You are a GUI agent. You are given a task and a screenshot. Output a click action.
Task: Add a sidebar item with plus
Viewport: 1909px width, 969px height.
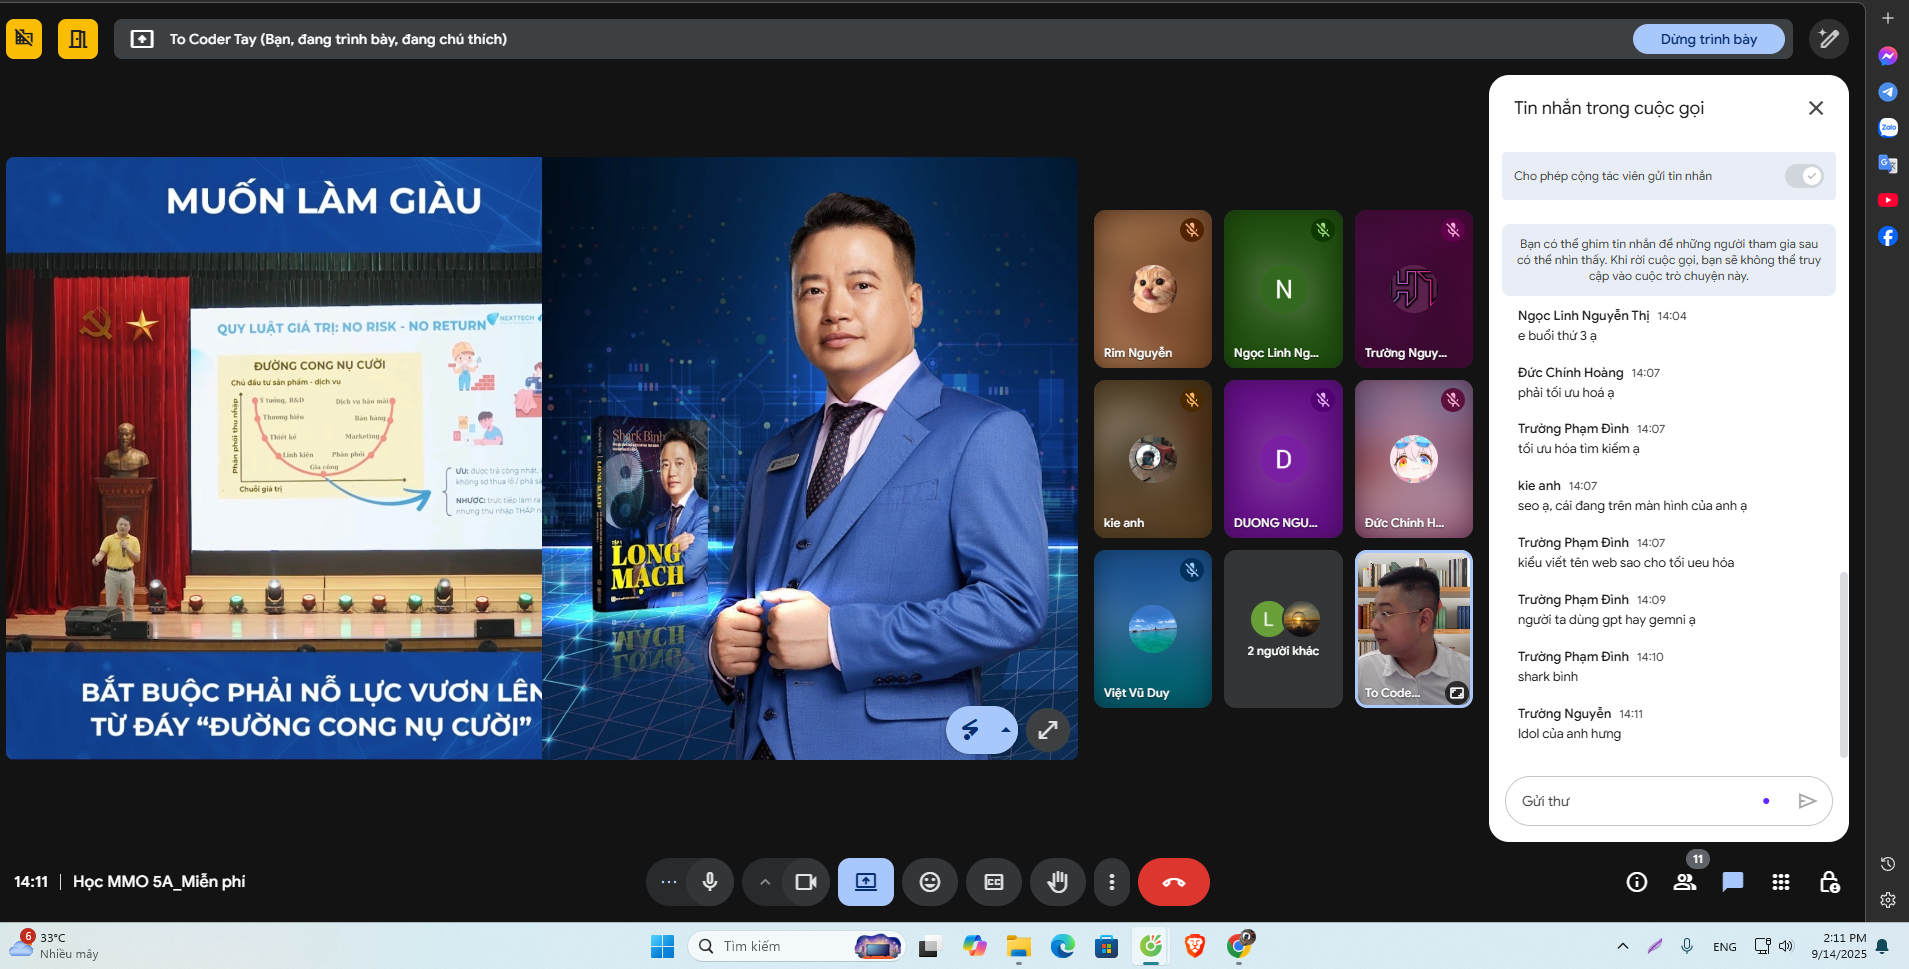(x=1888, y=18)
